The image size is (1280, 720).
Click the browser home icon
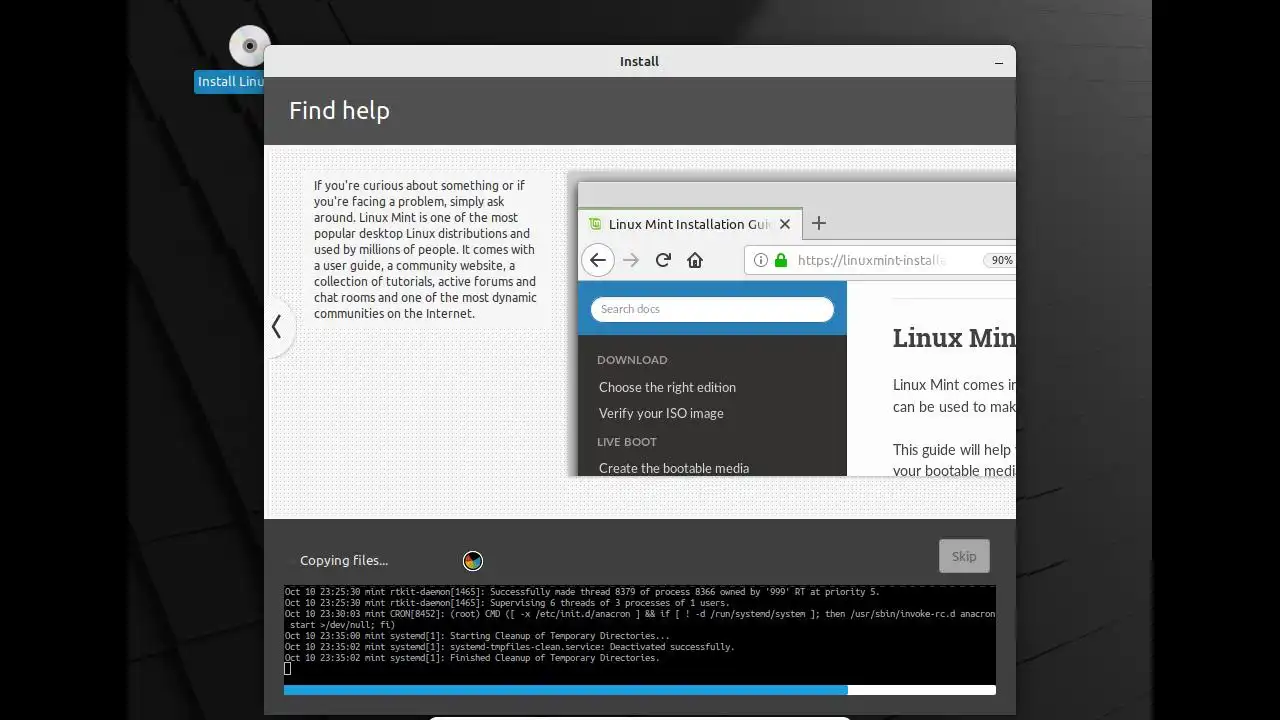point(695,260)
